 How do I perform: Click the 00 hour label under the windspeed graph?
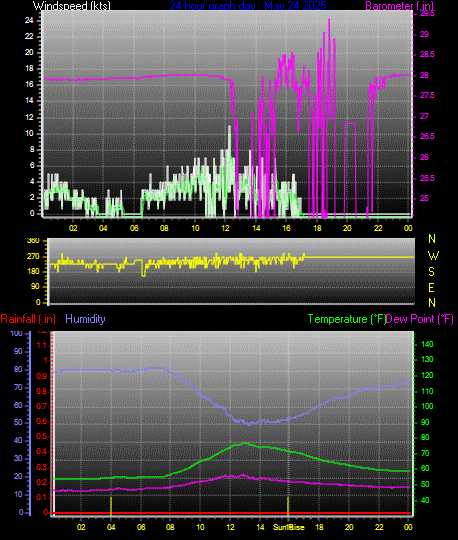point(408,228)
